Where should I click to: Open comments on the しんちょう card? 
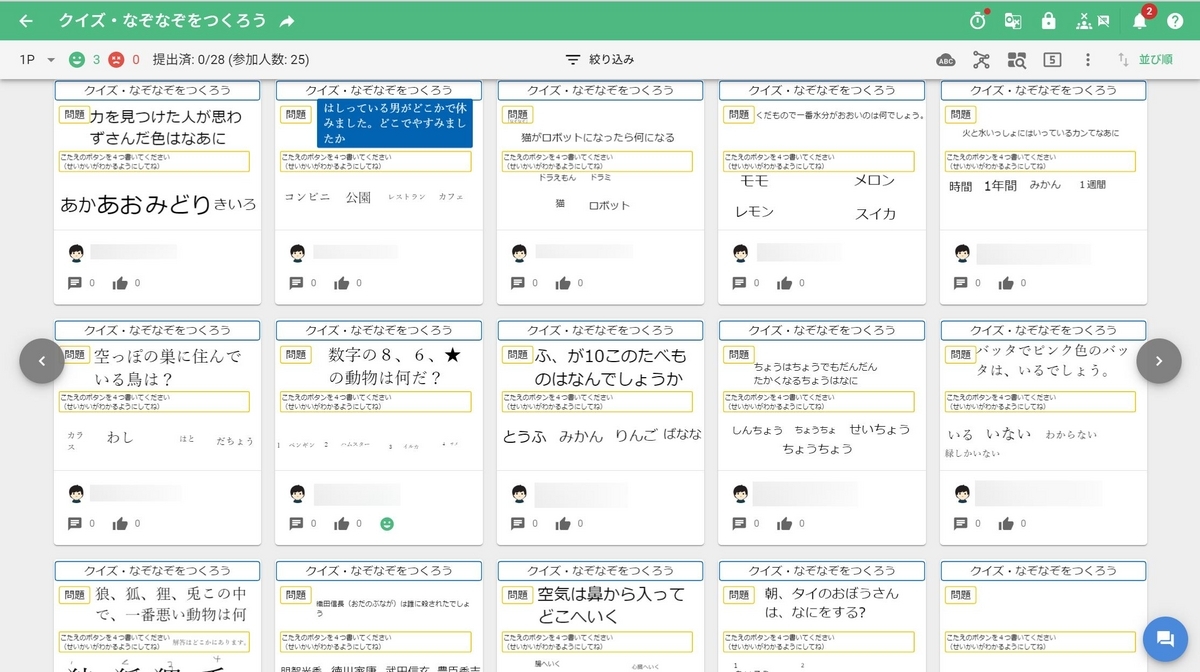(x=740, y=523)
